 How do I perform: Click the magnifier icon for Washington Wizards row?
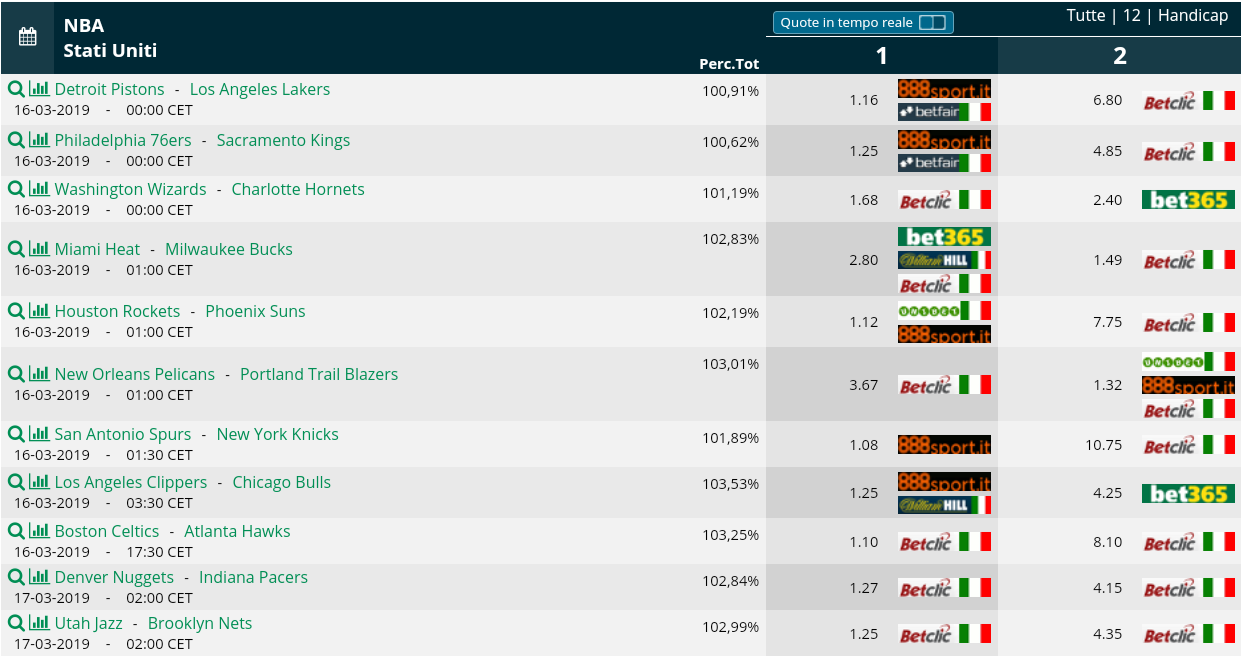[x=16, y=189]
